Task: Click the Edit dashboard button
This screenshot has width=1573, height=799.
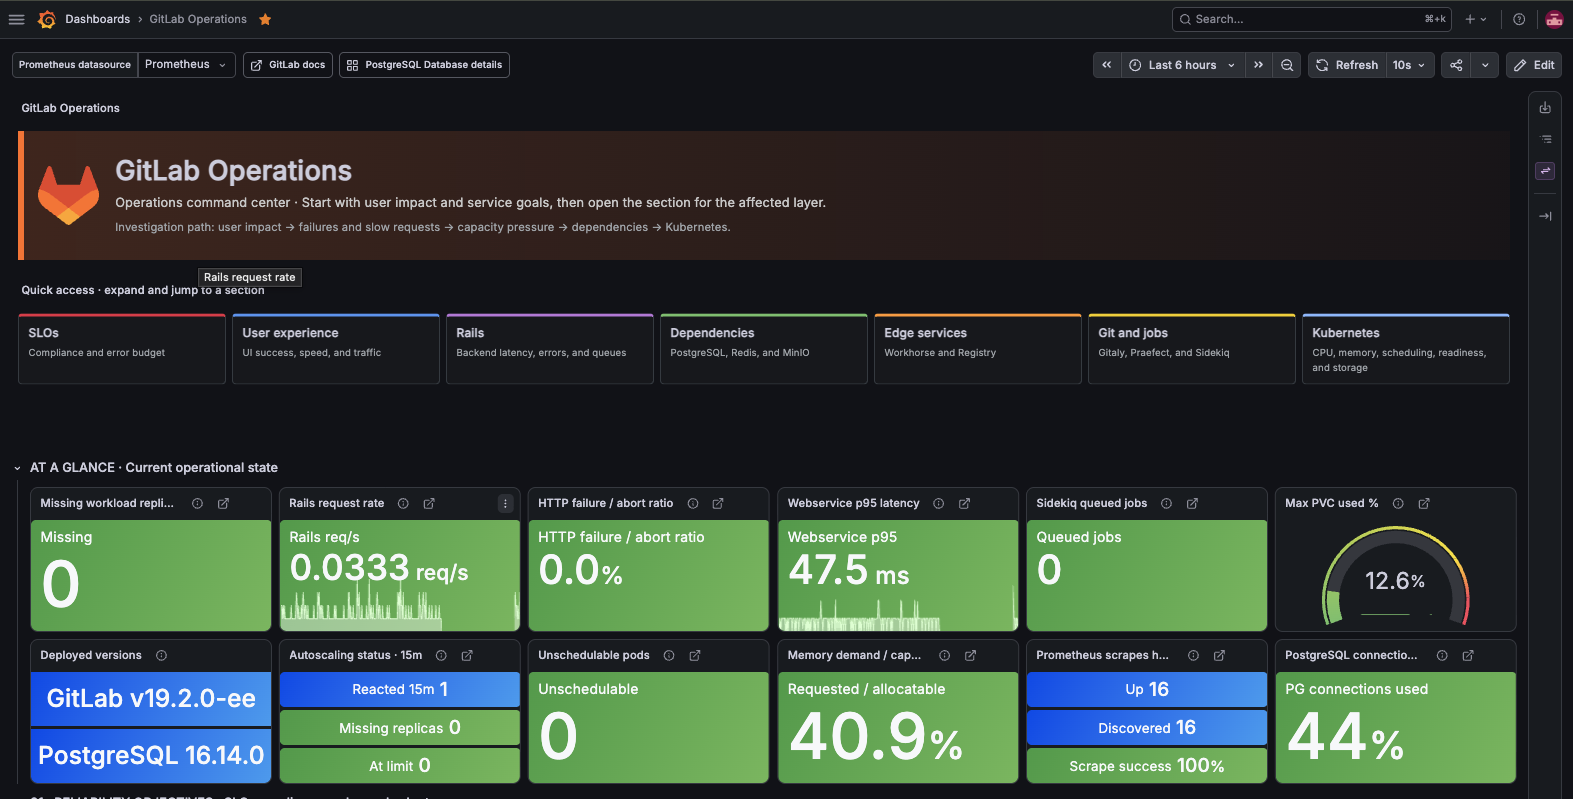Action: [1534, 65]
